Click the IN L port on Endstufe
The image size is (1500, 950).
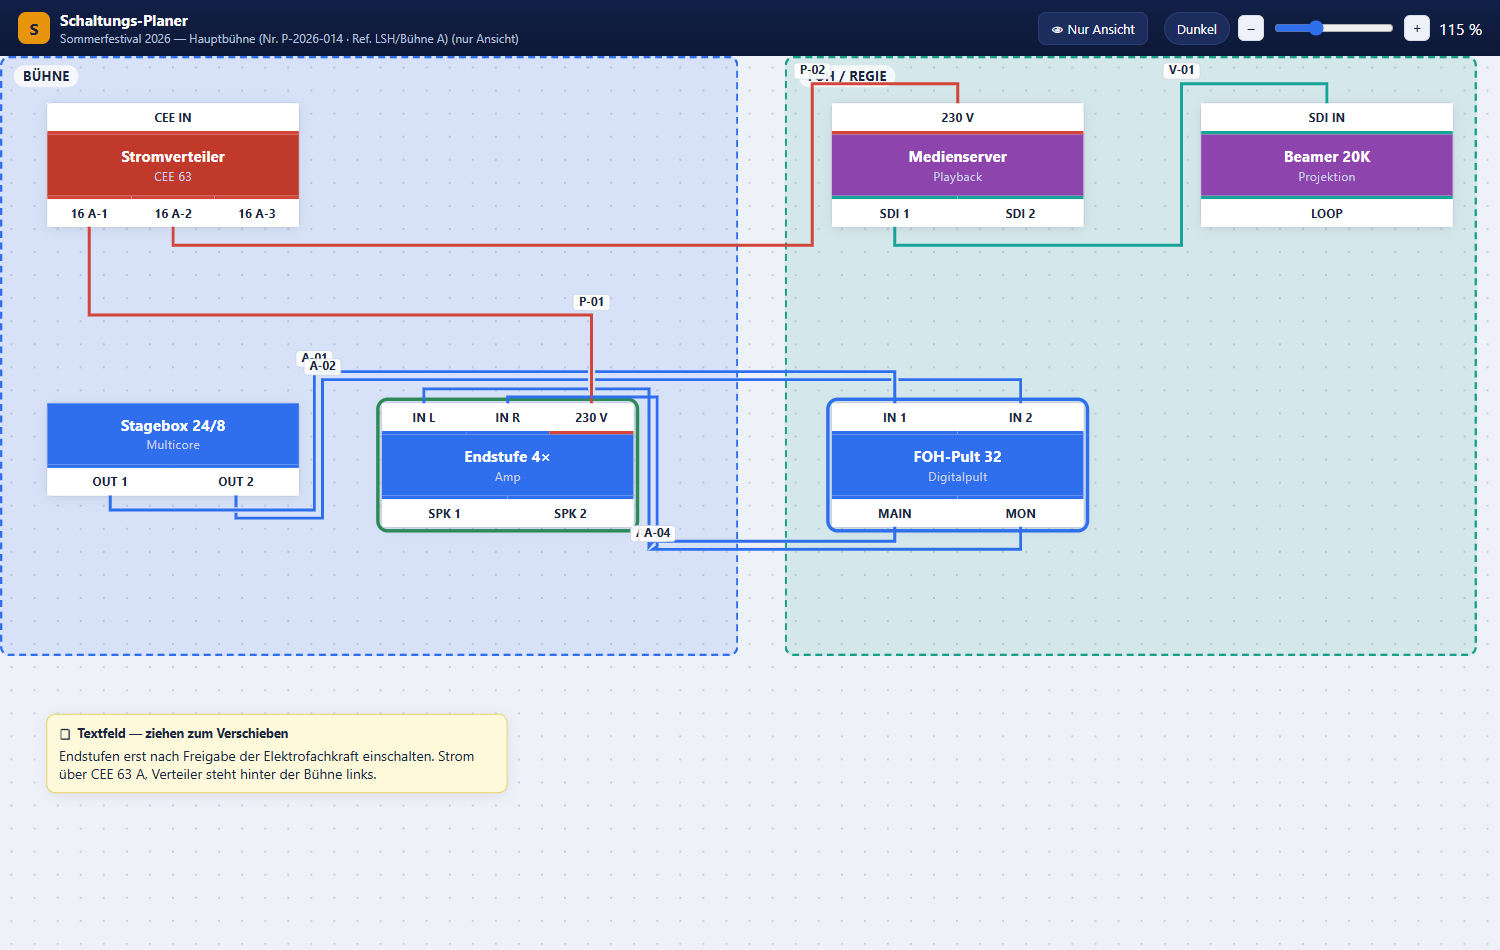(424, 417)
